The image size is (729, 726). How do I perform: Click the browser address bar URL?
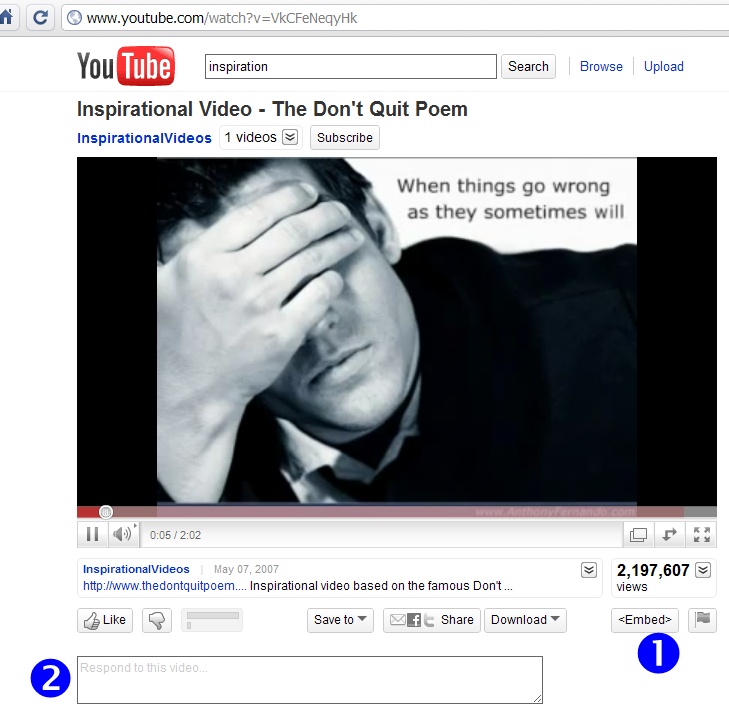point(222,18)
